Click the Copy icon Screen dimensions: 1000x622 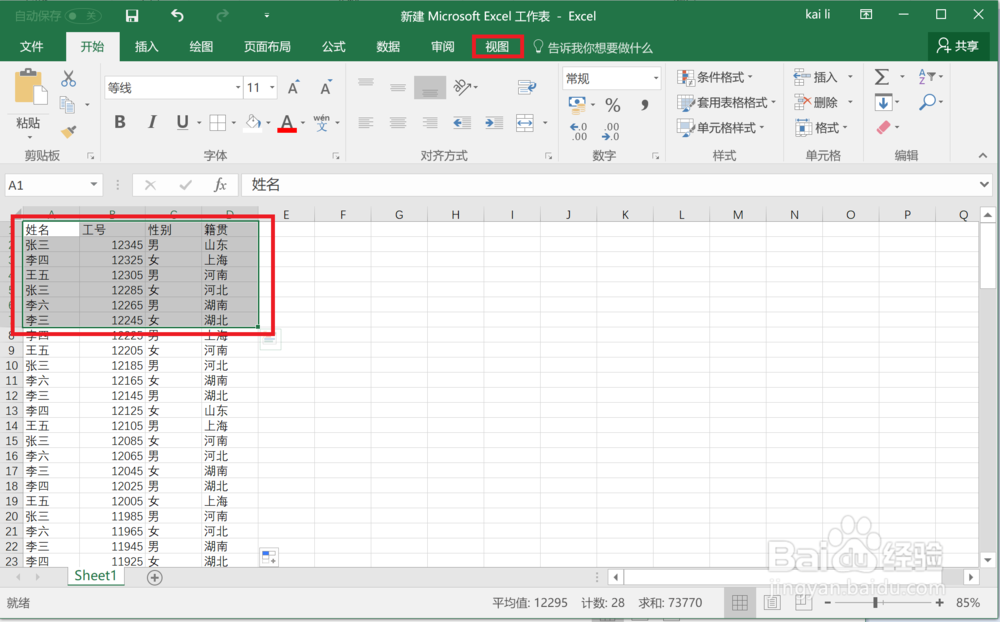pos(67,104)
